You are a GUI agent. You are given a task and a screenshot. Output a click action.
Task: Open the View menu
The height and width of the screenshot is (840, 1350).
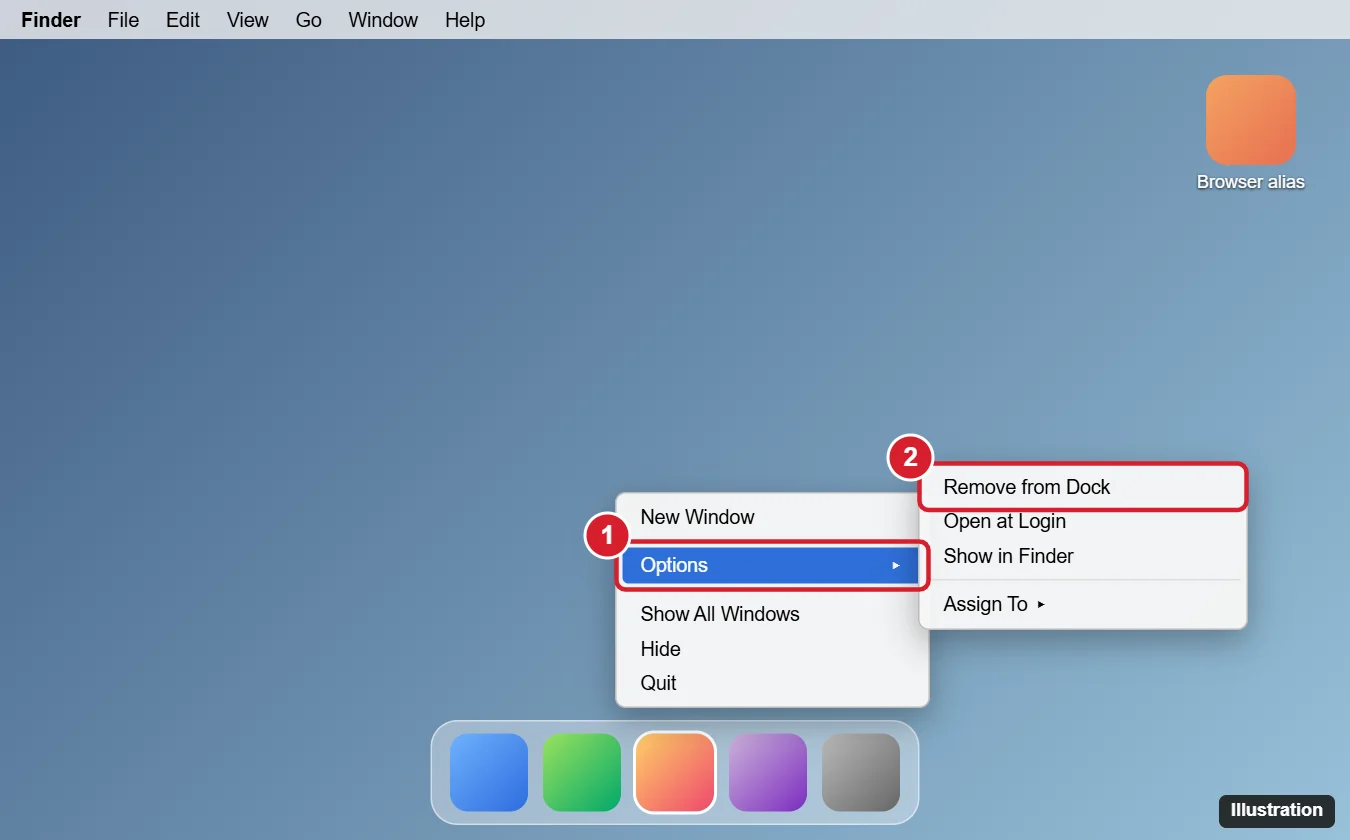point(248,20)
